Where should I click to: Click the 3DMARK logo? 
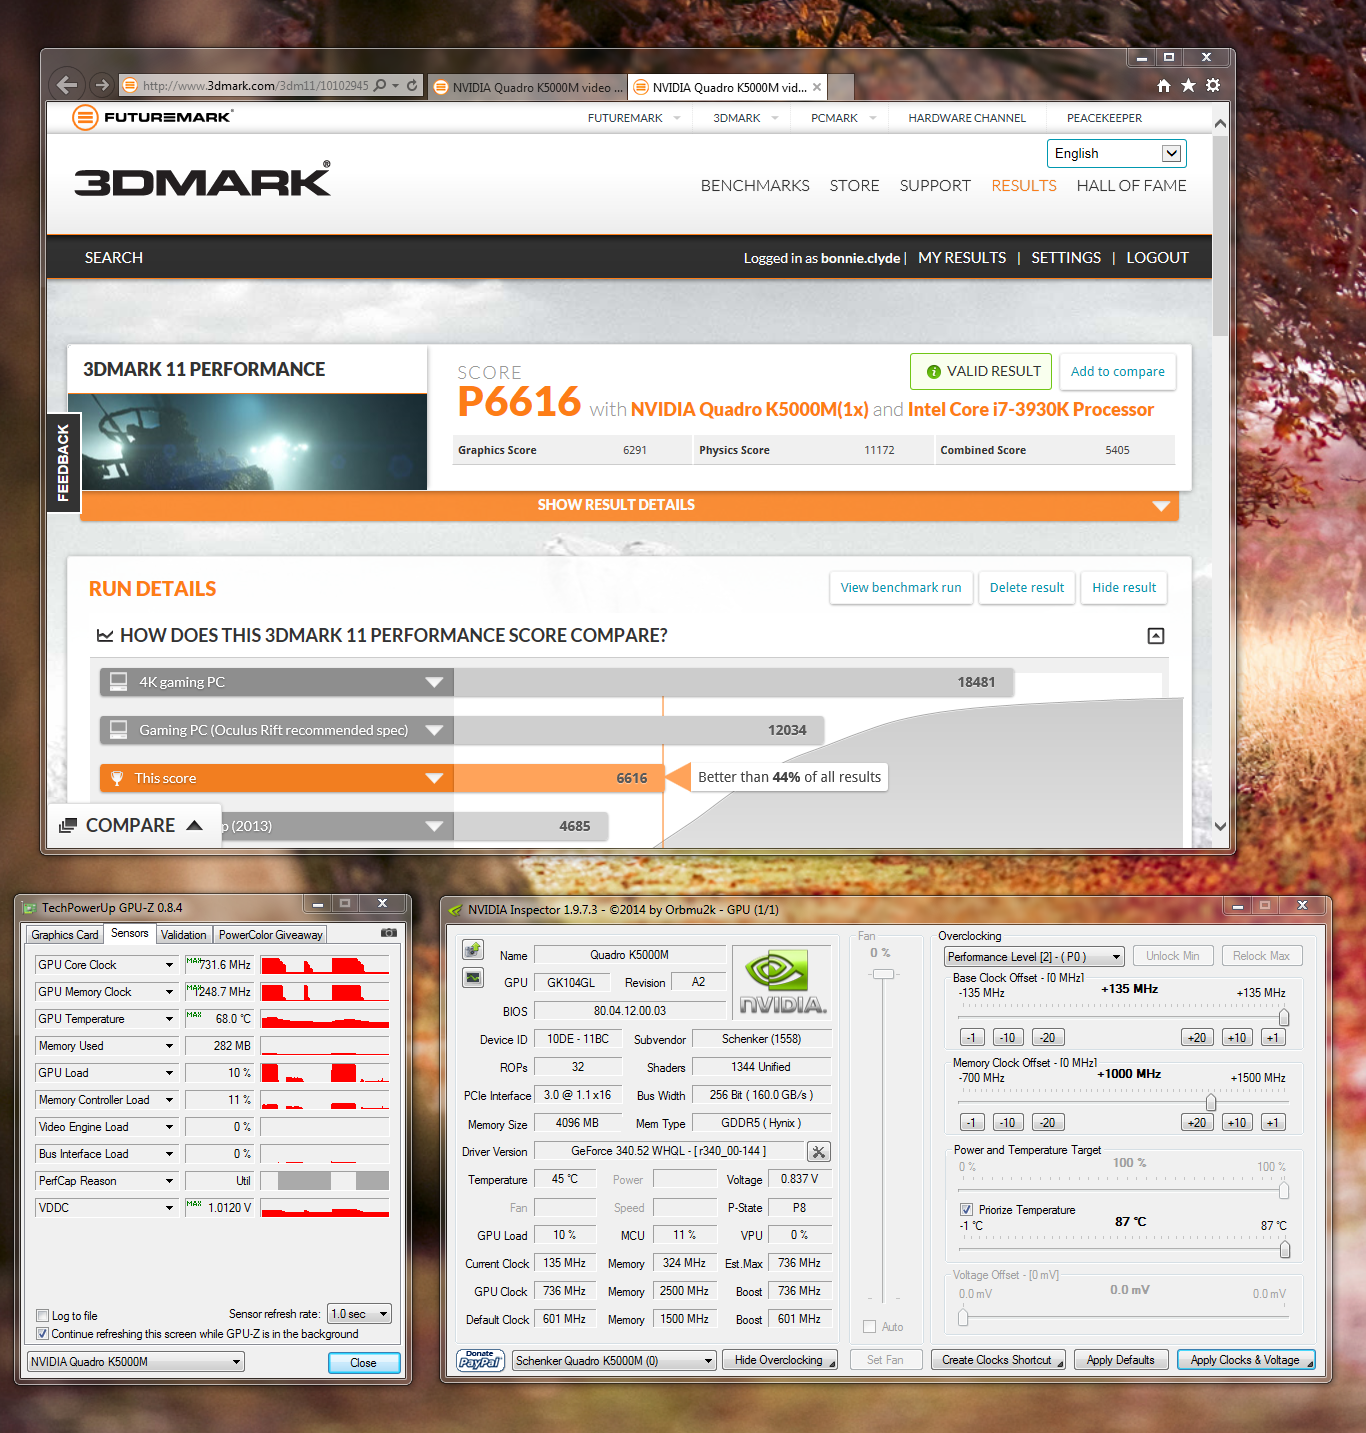point(202,179)
